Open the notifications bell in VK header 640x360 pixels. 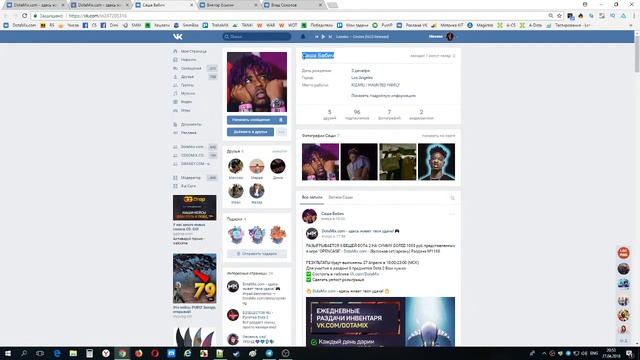[303, 36]
